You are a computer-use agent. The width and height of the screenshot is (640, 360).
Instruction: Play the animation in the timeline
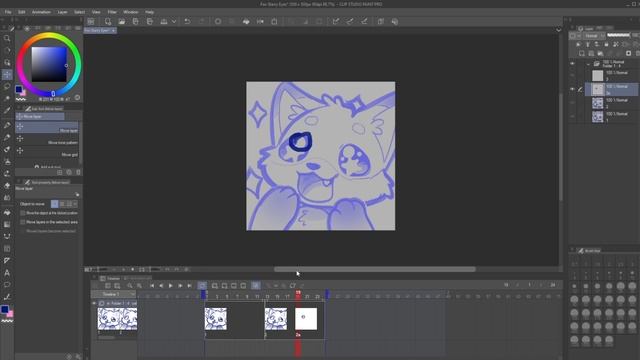tap(171, 286)
